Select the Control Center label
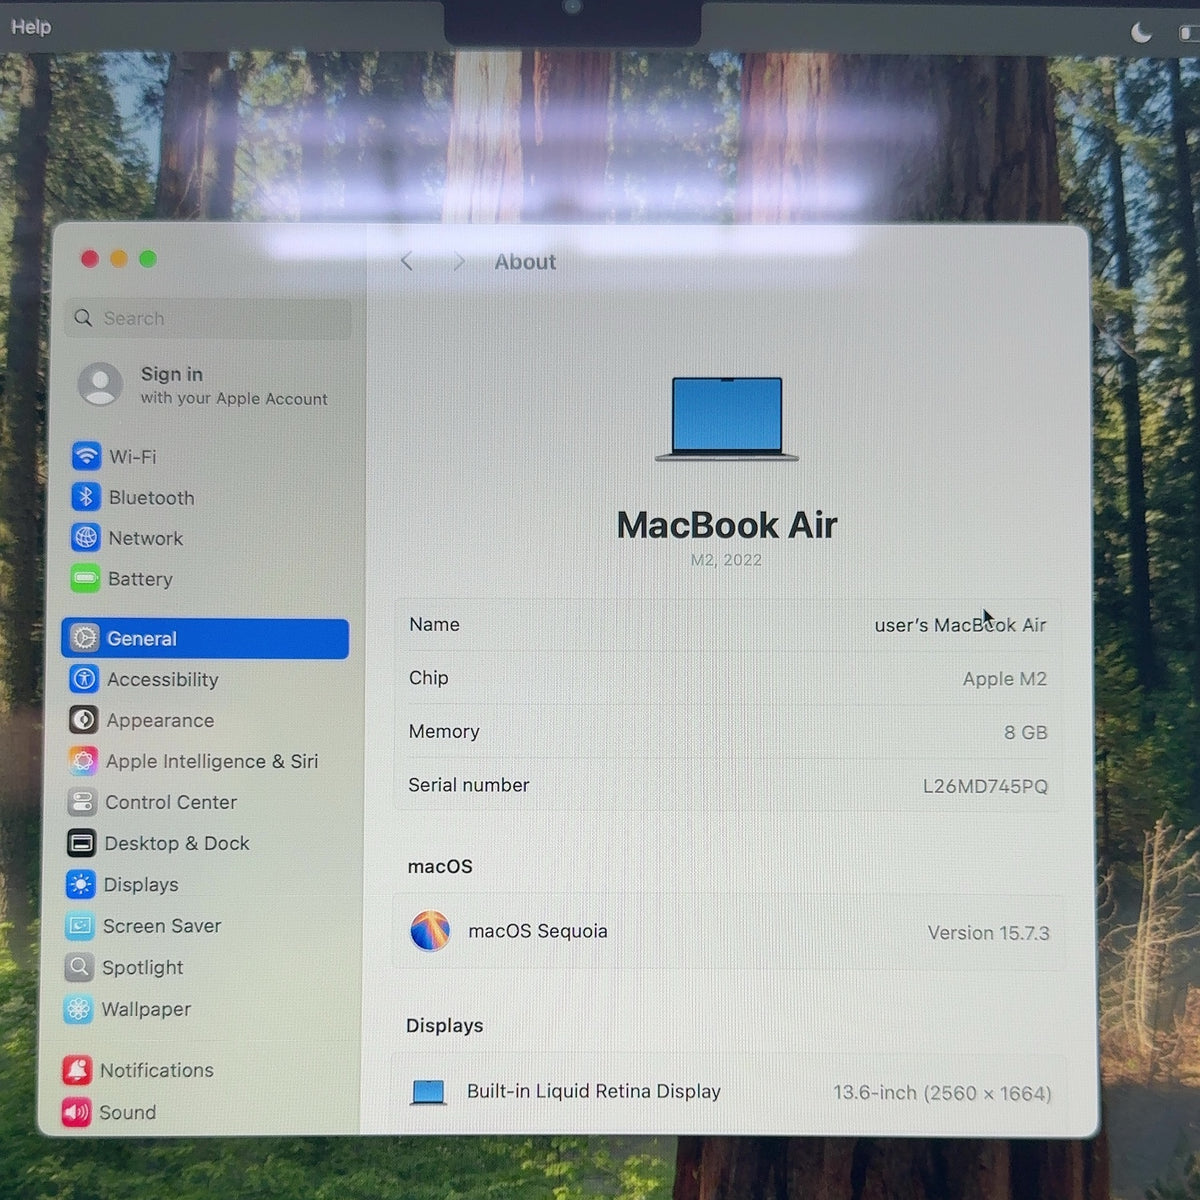Image resolution: width=1200 pixels, height=1200 pixels. [x=171, y=802]
